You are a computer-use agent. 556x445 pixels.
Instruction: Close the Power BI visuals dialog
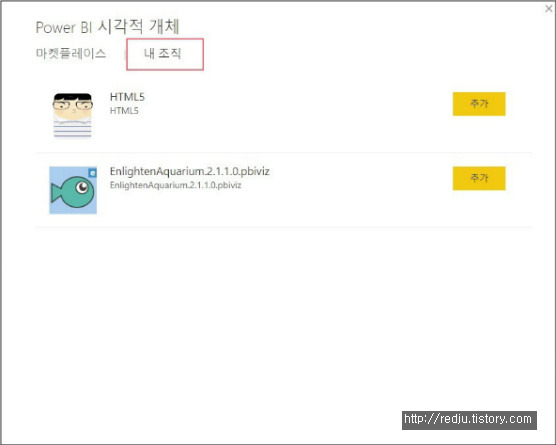point(549,9)
